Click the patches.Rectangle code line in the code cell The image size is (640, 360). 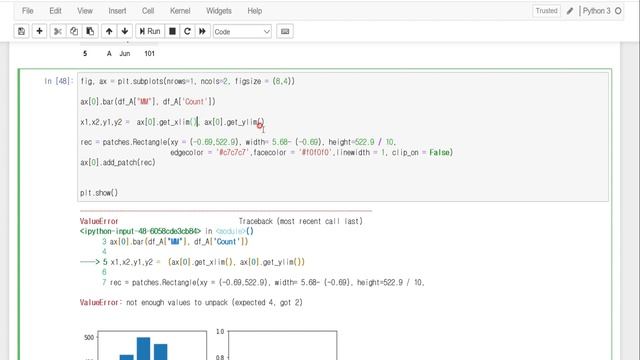pyautogui.click(x=238, y=142)
